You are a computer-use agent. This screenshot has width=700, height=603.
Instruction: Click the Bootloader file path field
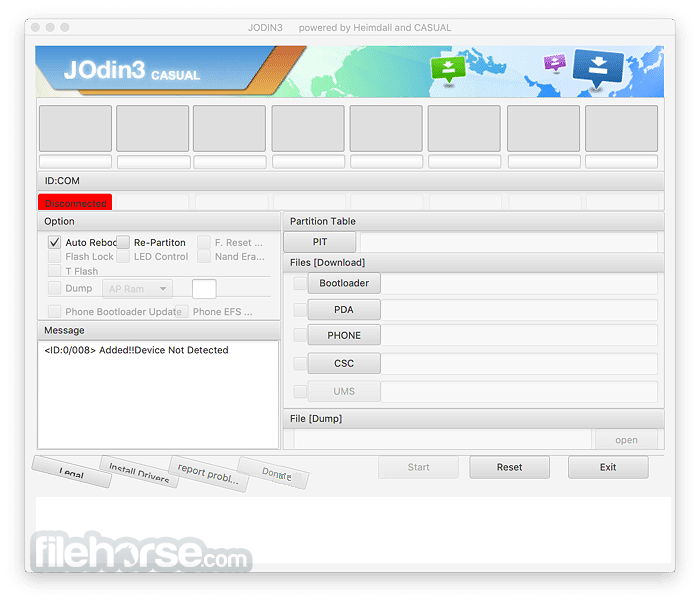(519, 283)
